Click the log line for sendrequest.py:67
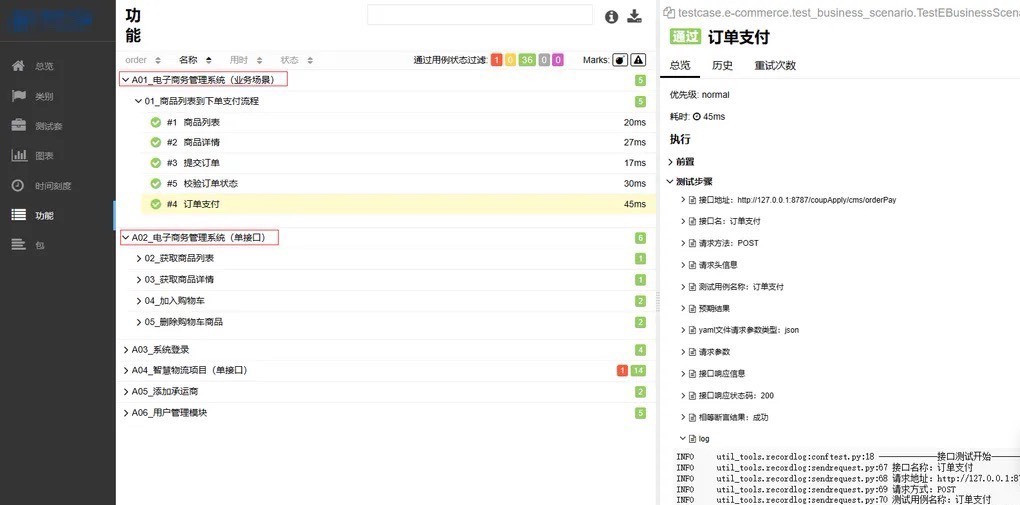 tap(825, 467)
